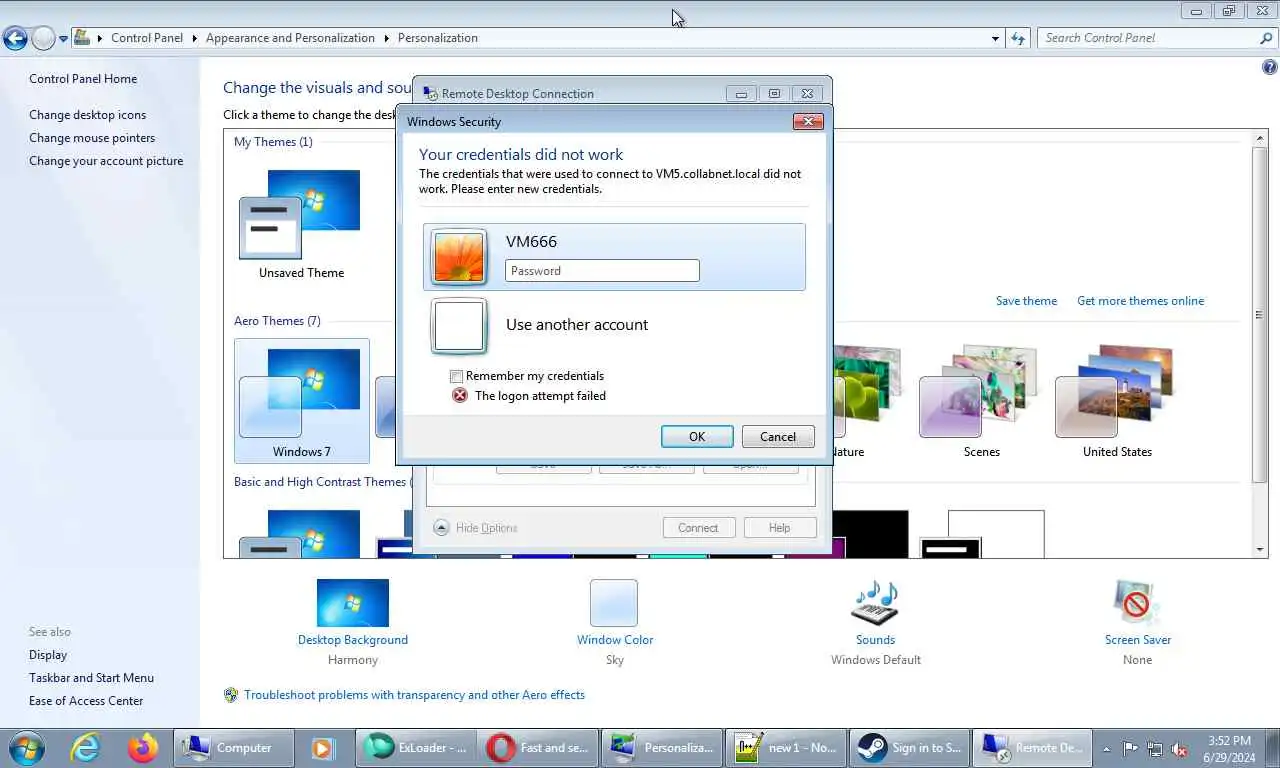Select Personalization breadcrumb segment

pos(437,38)
